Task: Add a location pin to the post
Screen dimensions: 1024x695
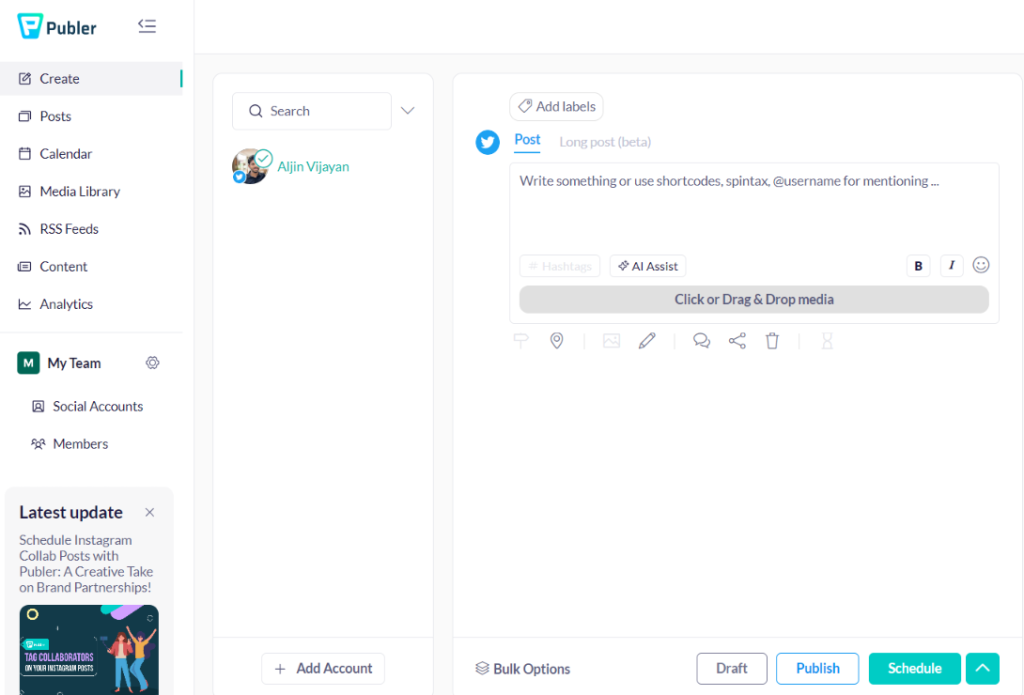Action: 556,341
